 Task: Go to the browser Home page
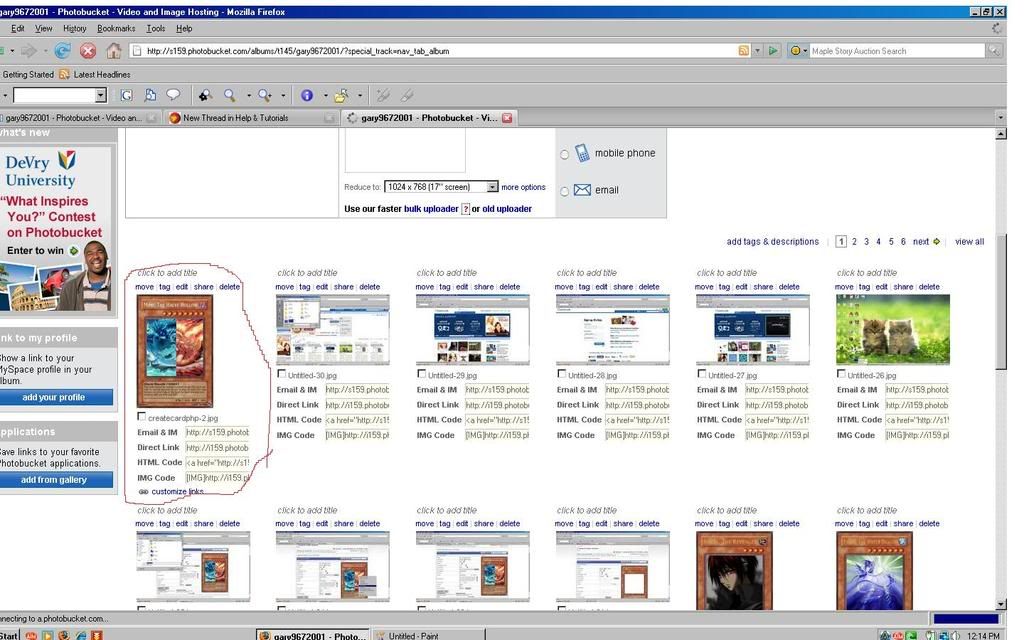[113, 51]
